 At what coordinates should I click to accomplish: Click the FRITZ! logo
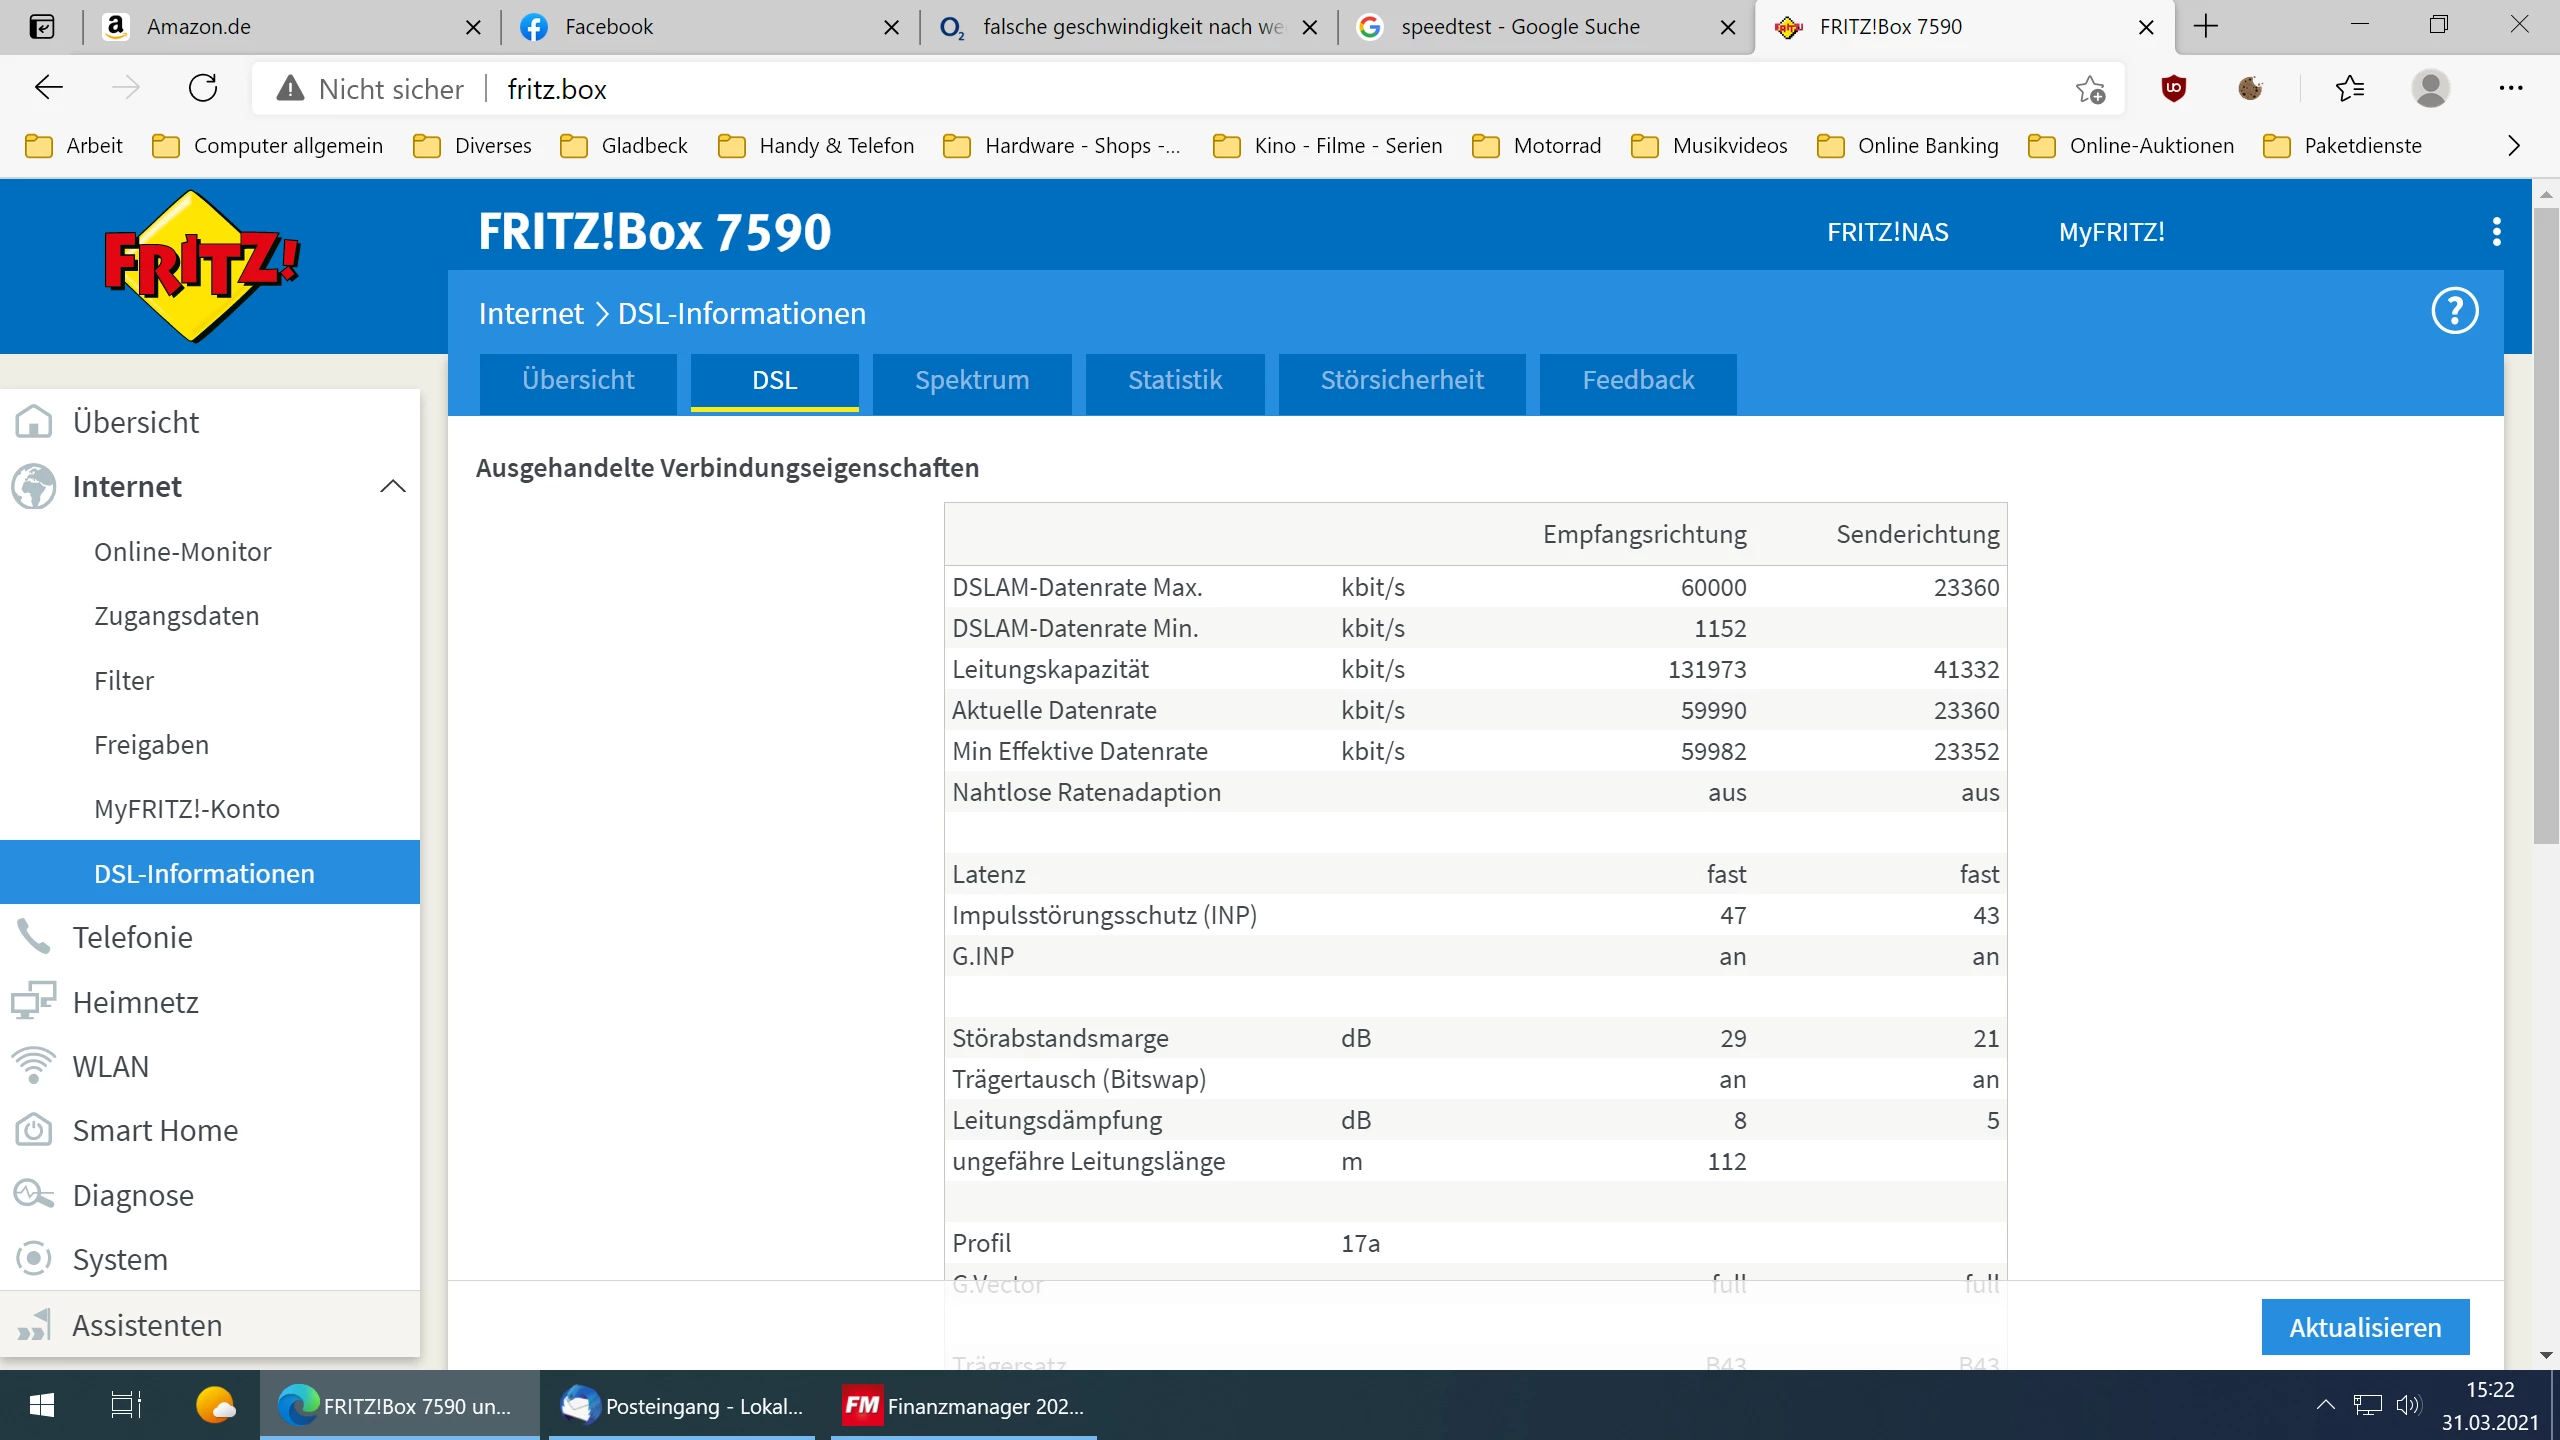click(201, 266)
